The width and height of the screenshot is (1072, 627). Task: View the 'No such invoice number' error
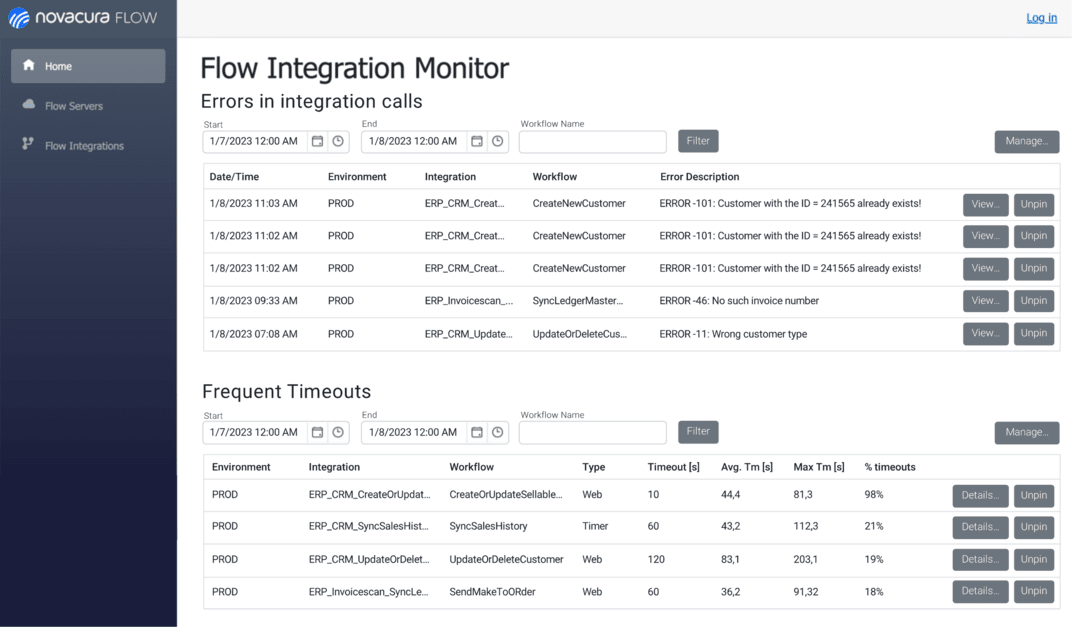985,301
